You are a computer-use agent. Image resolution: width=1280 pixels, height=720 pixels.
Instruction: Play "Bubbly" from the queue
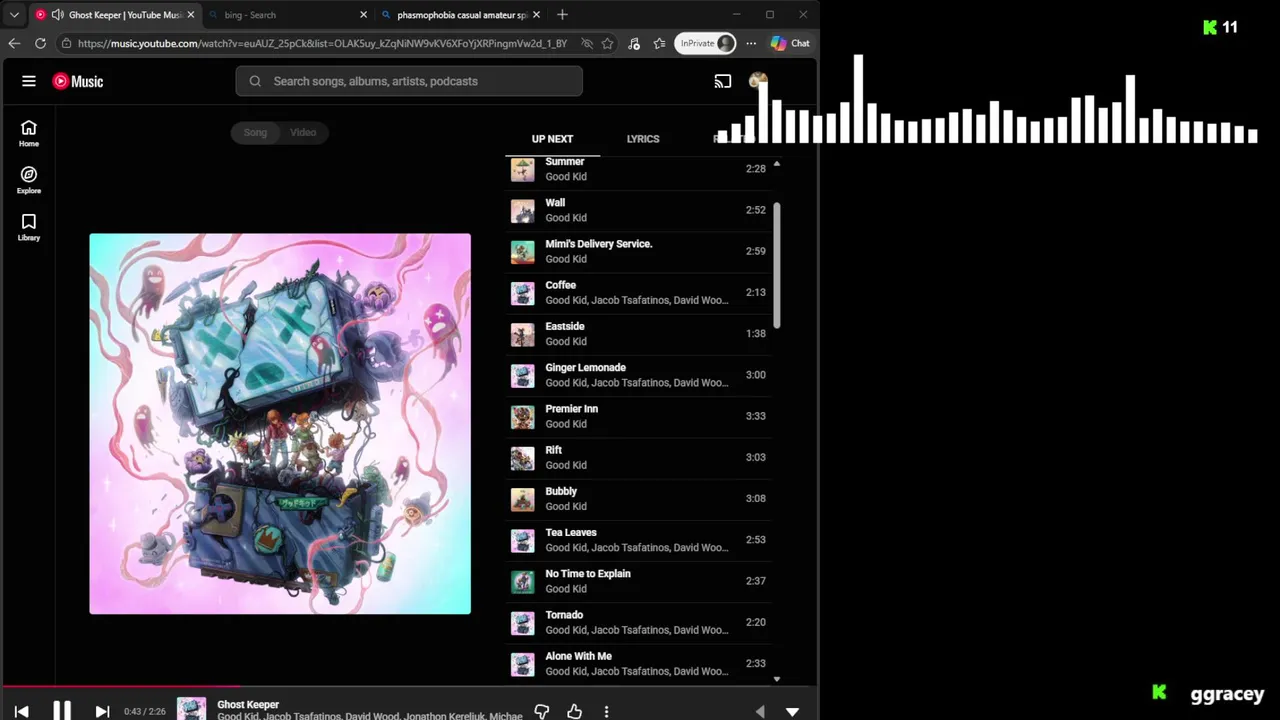click(639, 498)
